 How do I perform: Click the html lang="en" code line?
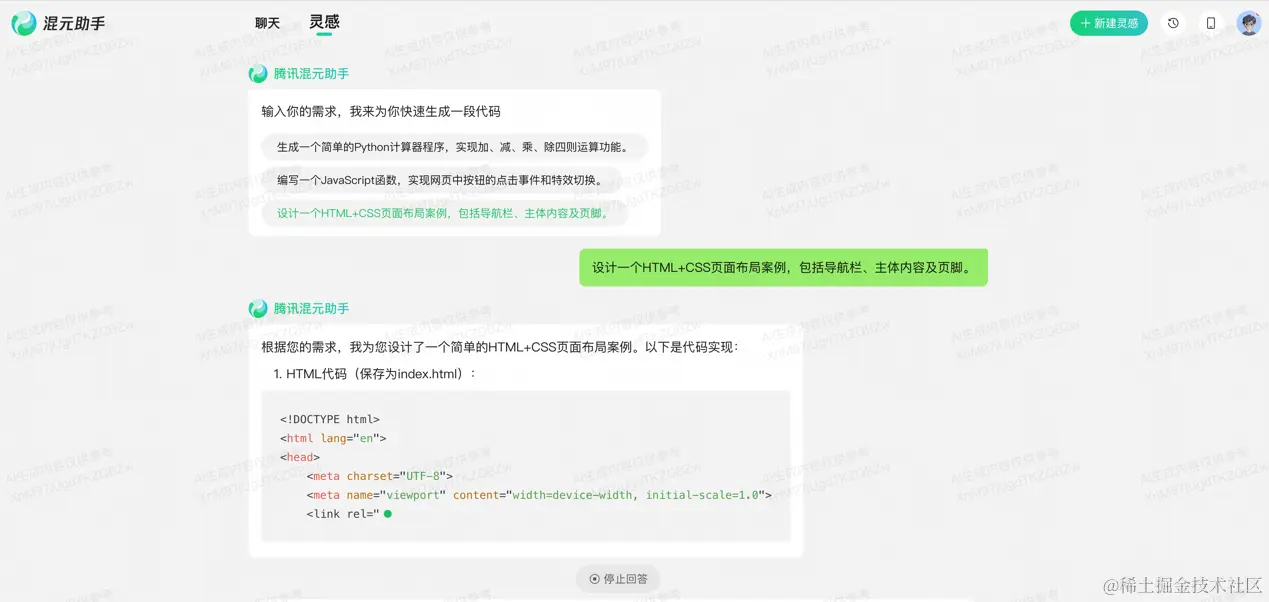click(333, 438)
